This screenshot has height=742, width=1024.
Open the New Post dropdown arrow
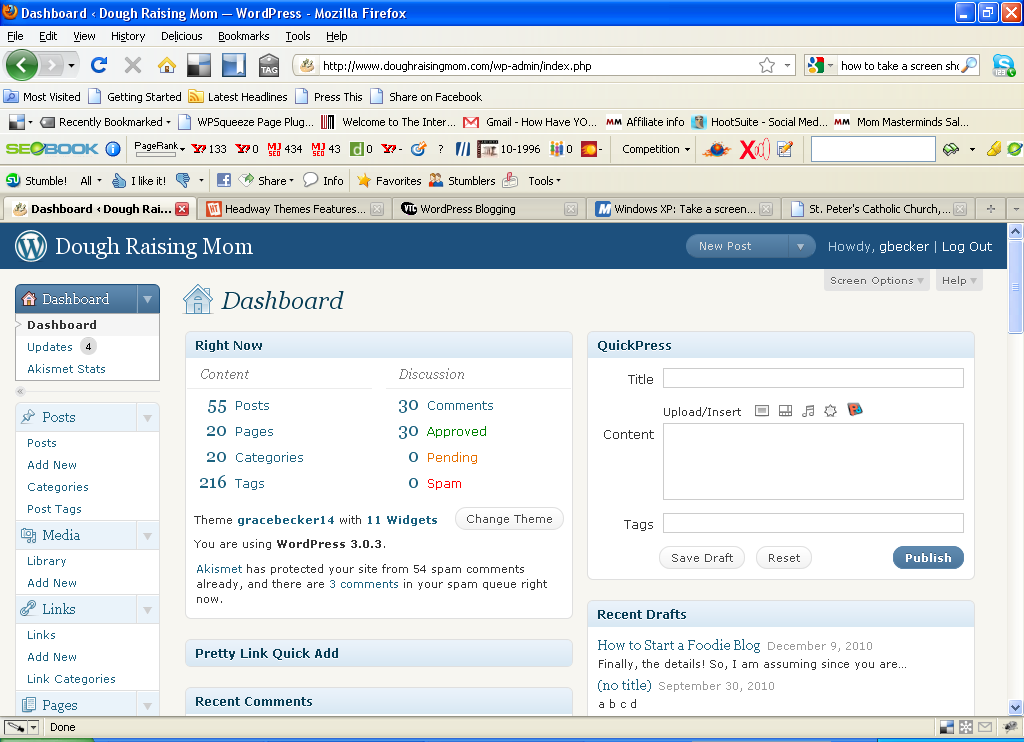click(800, 246)
